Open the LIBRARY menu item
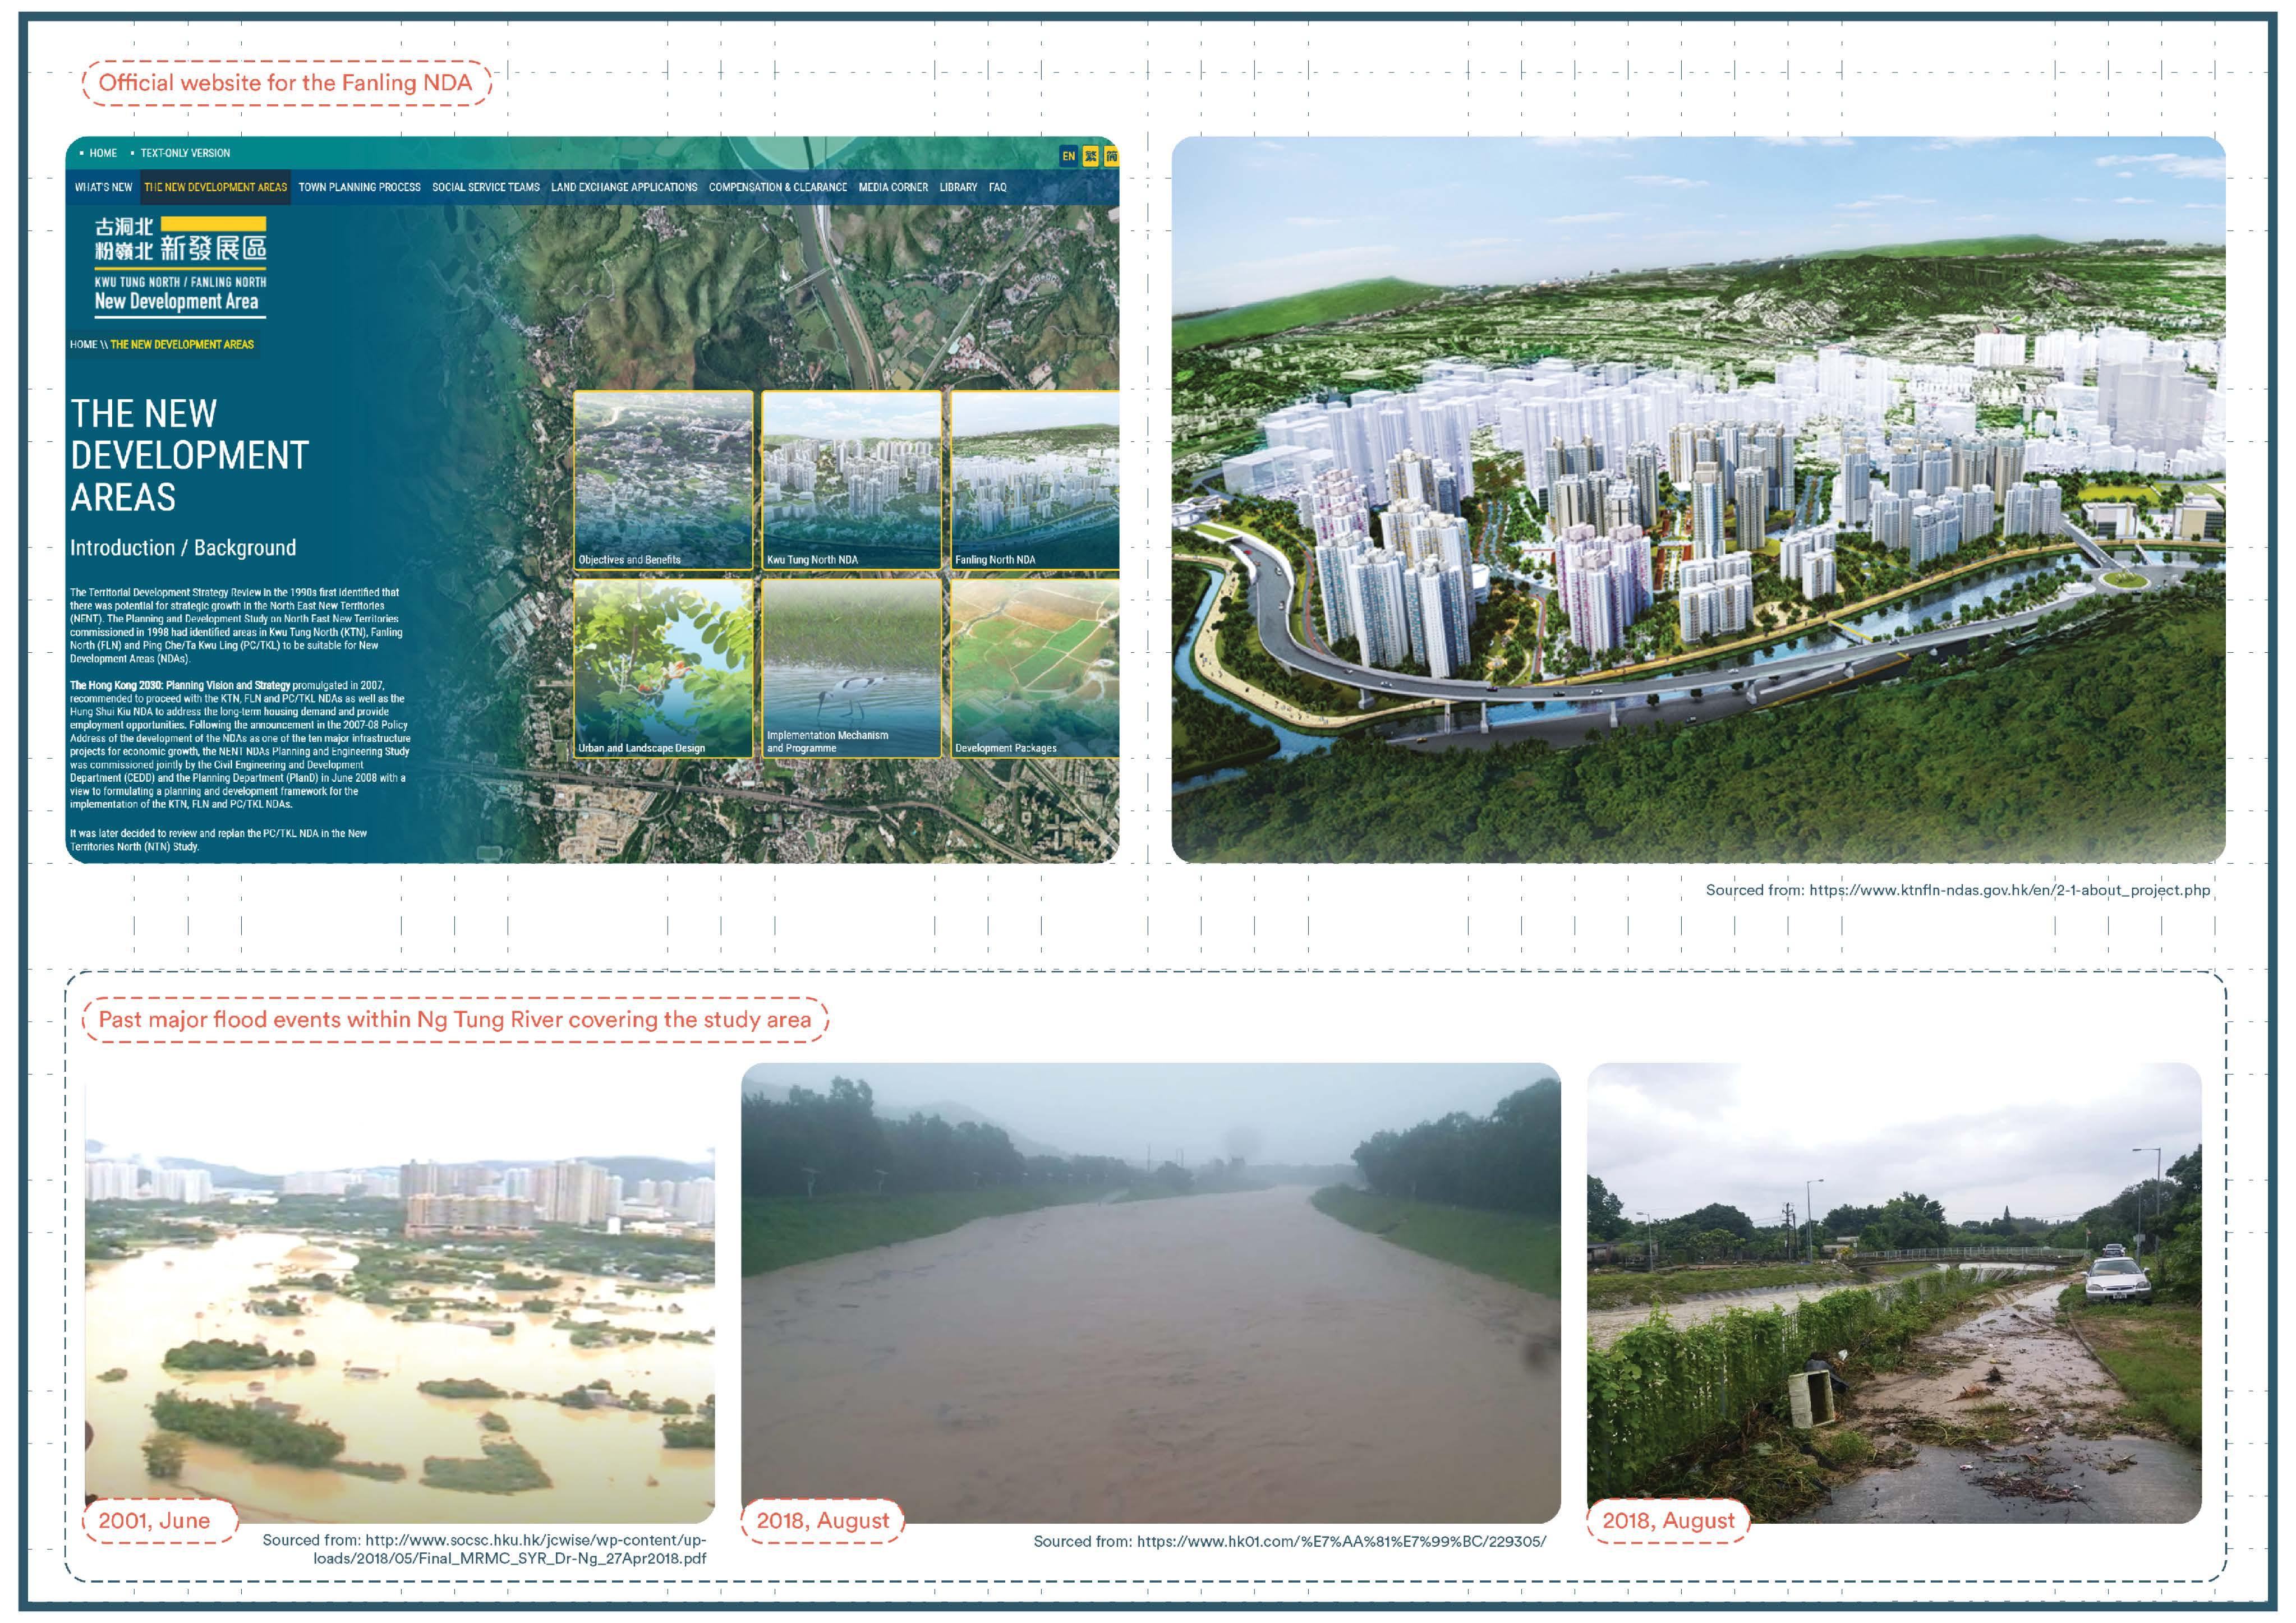This screenshot has height=1623, width=2296. click(x=957, y=187)
